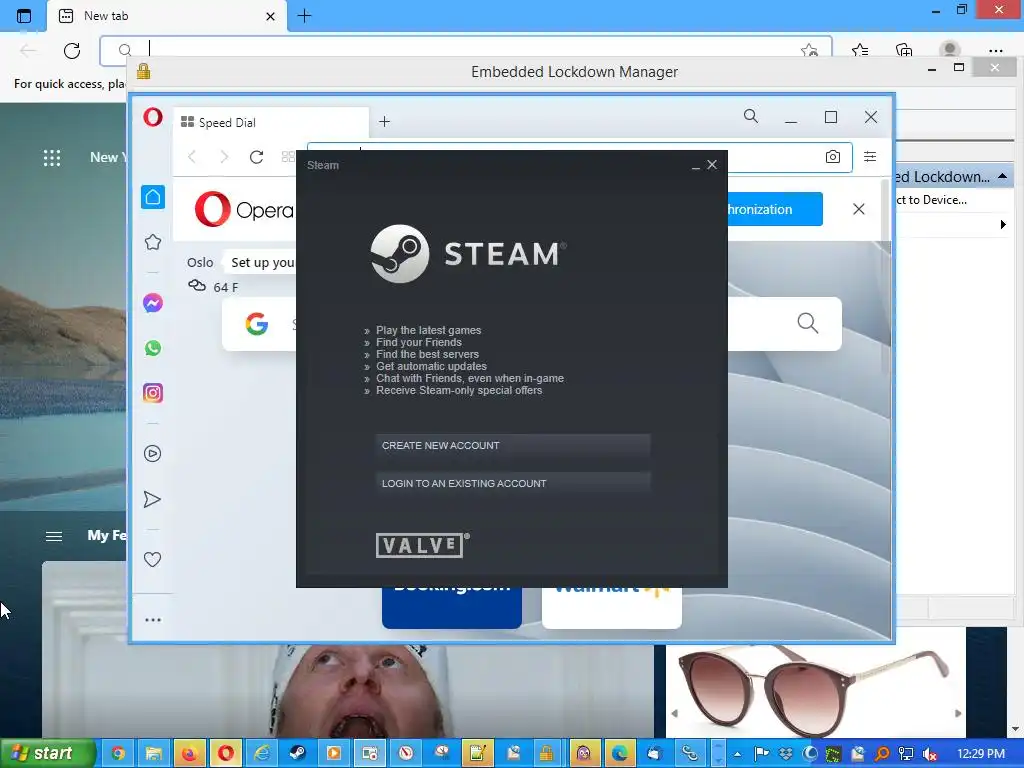Viewport: 1024px width, 768px height.
Task: Open Opera bookmarks star in sidebar
Action: pos(153,242)
